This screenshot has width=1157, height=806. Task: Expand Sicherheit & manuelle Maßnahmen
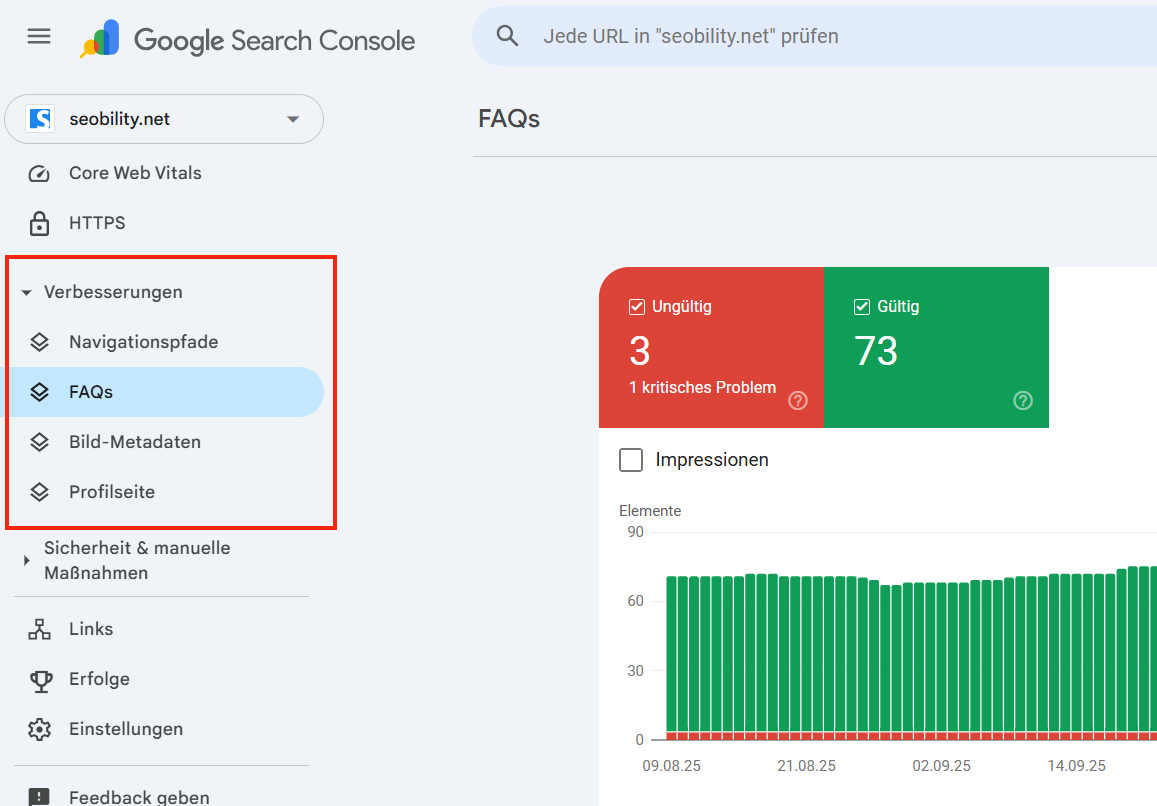[27, 560]
